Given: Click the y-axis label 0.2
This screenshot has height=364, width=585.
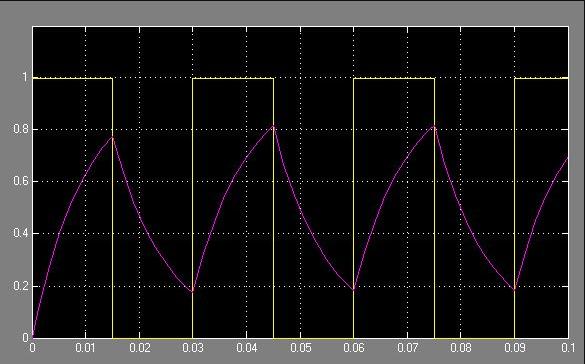Looking at the screenshot, I should [21, 286].
